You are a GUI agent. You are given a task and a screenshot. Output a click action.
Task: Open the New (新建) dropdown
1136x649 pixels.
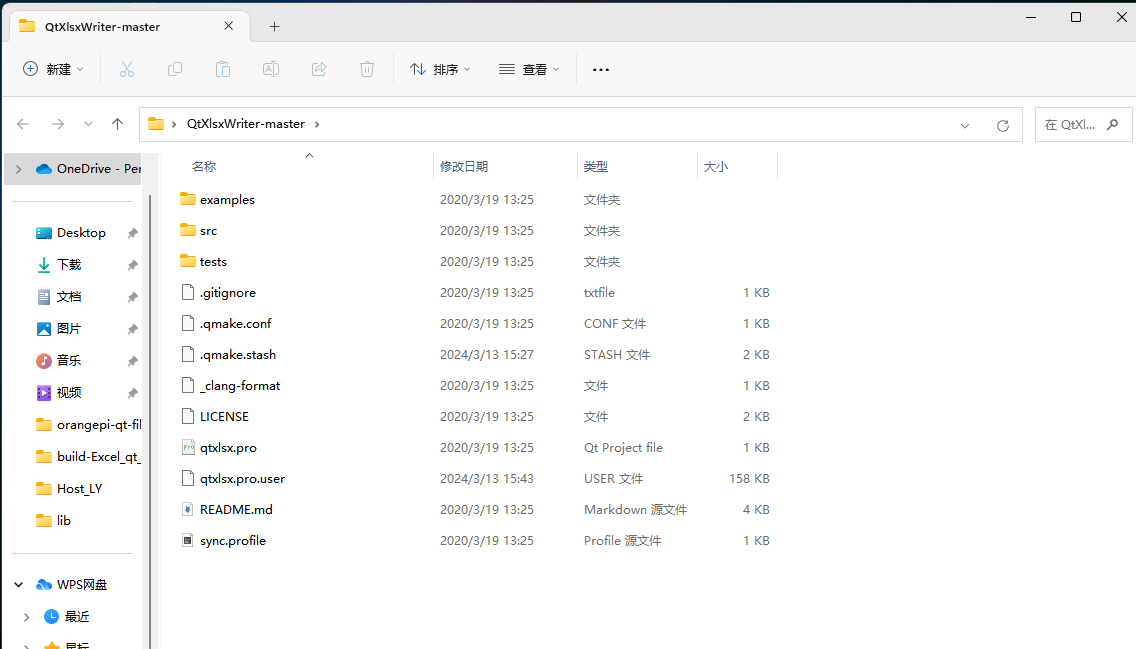[x=54, y=70]
